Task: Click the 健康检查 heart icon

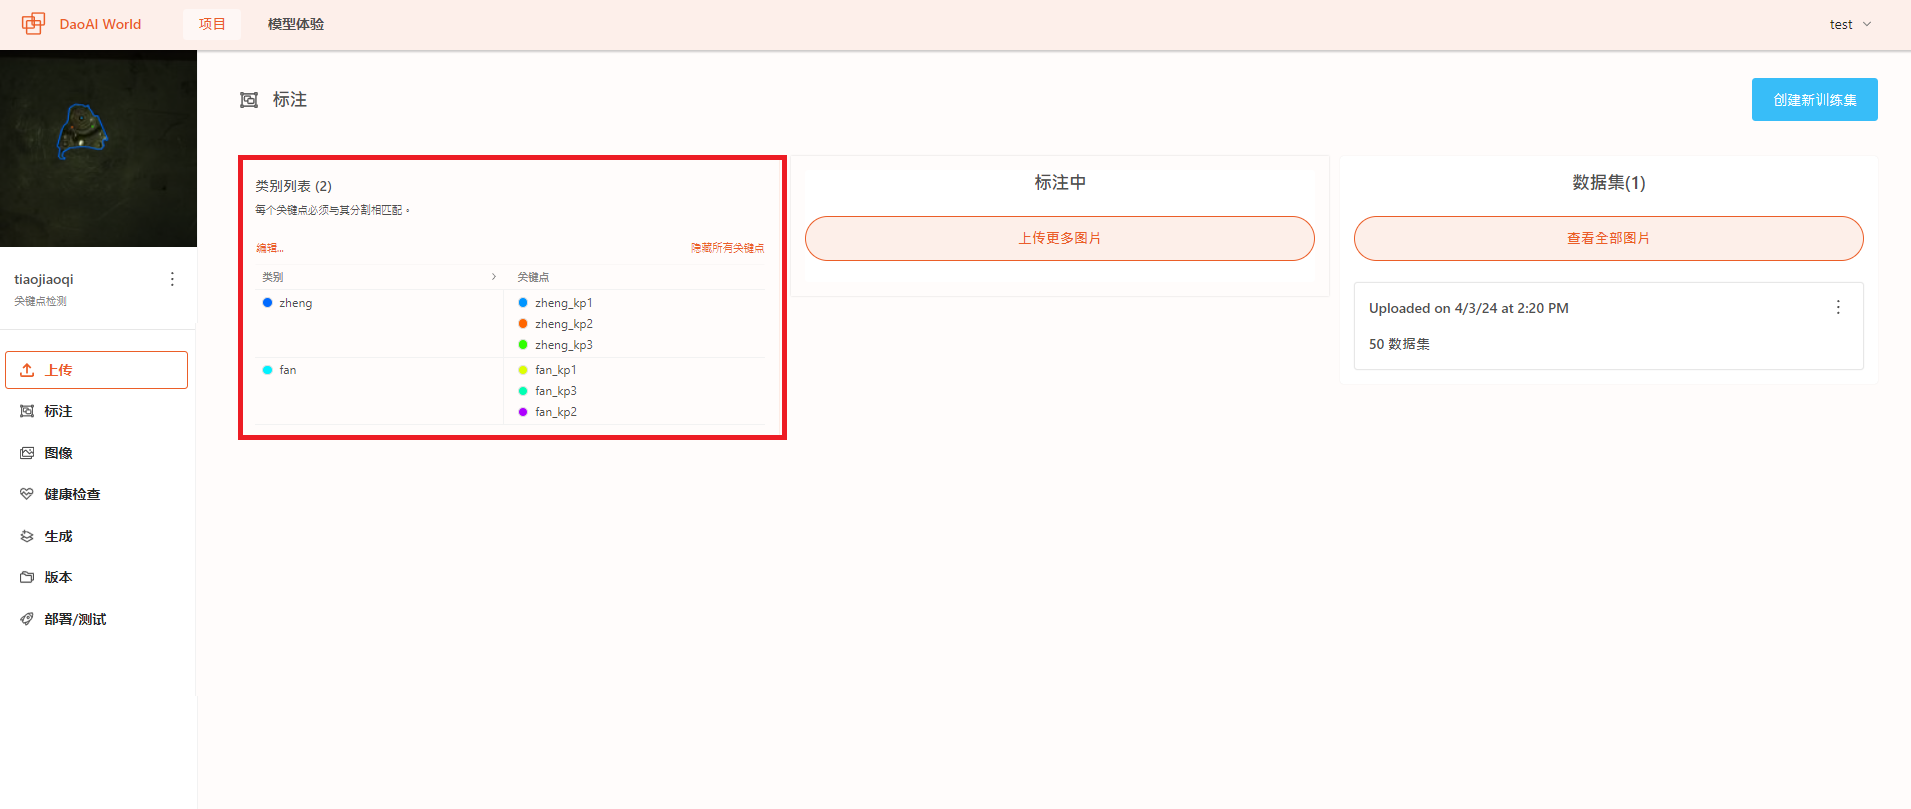Action: click(x=27, y=494)
